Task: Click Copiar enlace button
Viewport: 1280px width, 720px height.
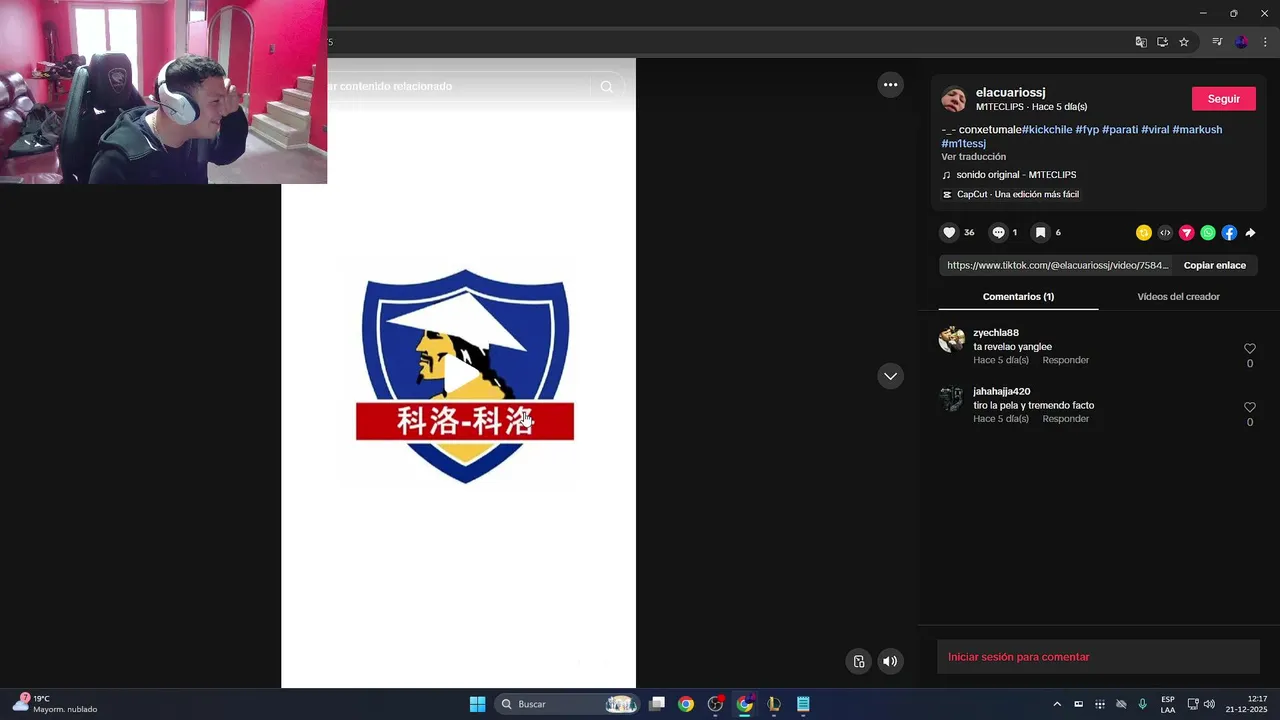Action: (x=1214, y=265)
